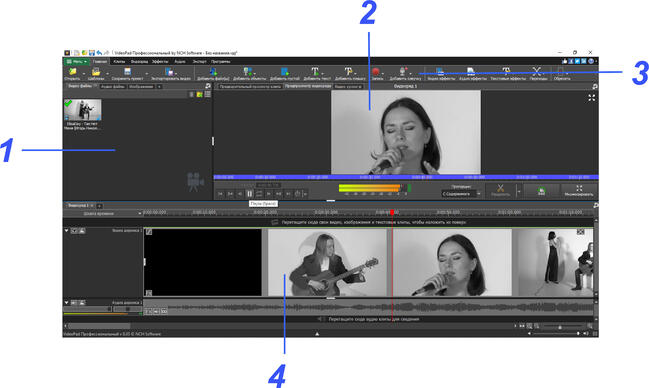This screenshot has width=649, height=388.
Task: Click the Export Video toolbar icon
Action: click(171, 72)
